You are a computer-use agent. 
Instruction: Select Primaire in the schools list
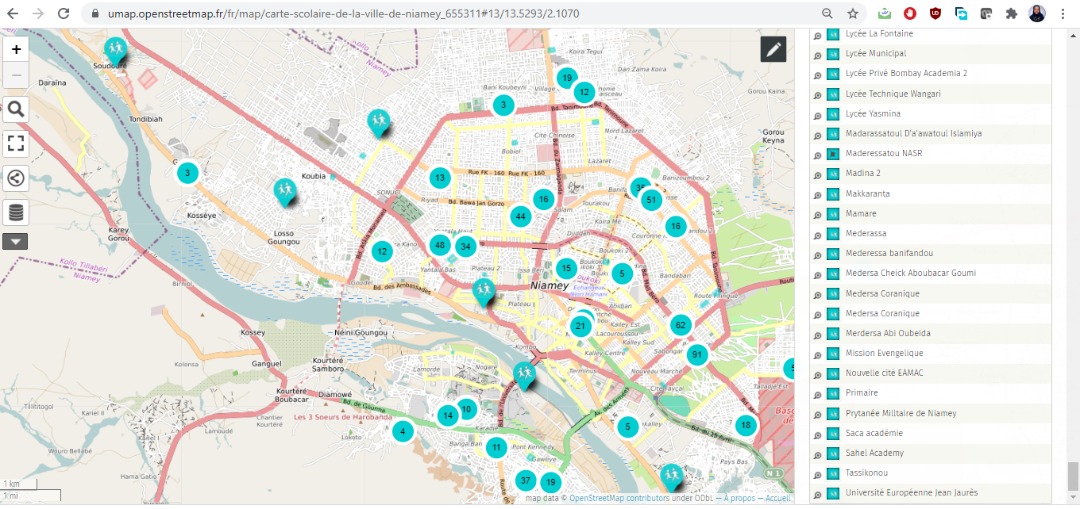click(x=862, y=393)
